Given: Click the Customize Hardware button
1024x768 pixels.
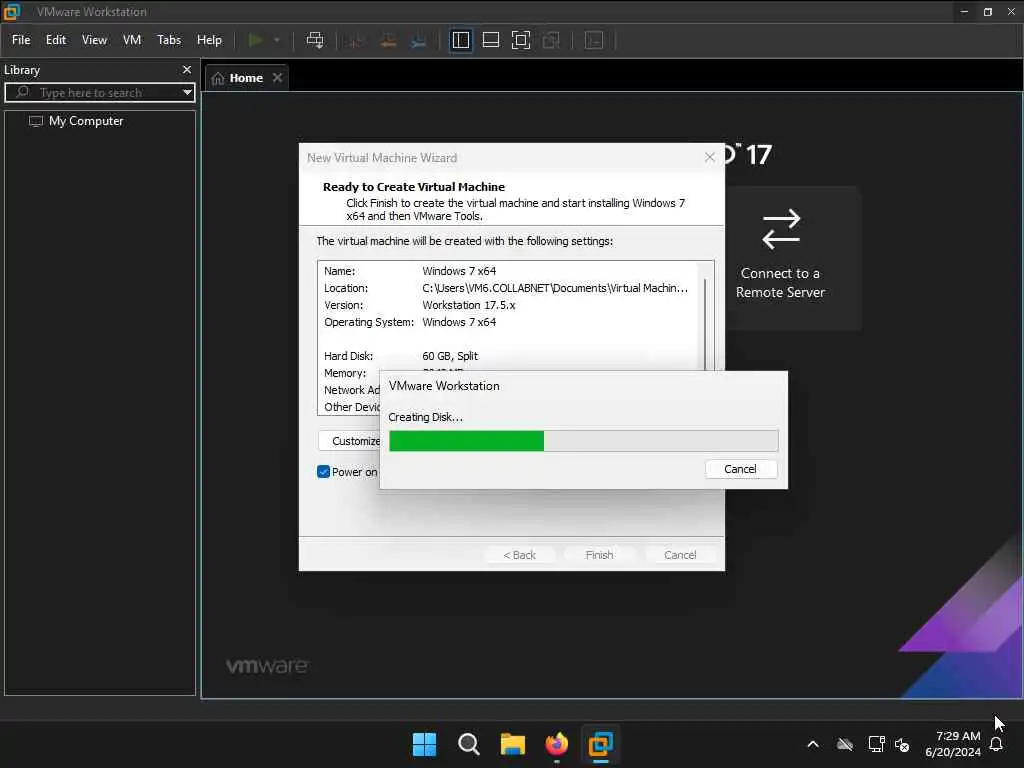Looking at the screenshot, I should point(350,441).
